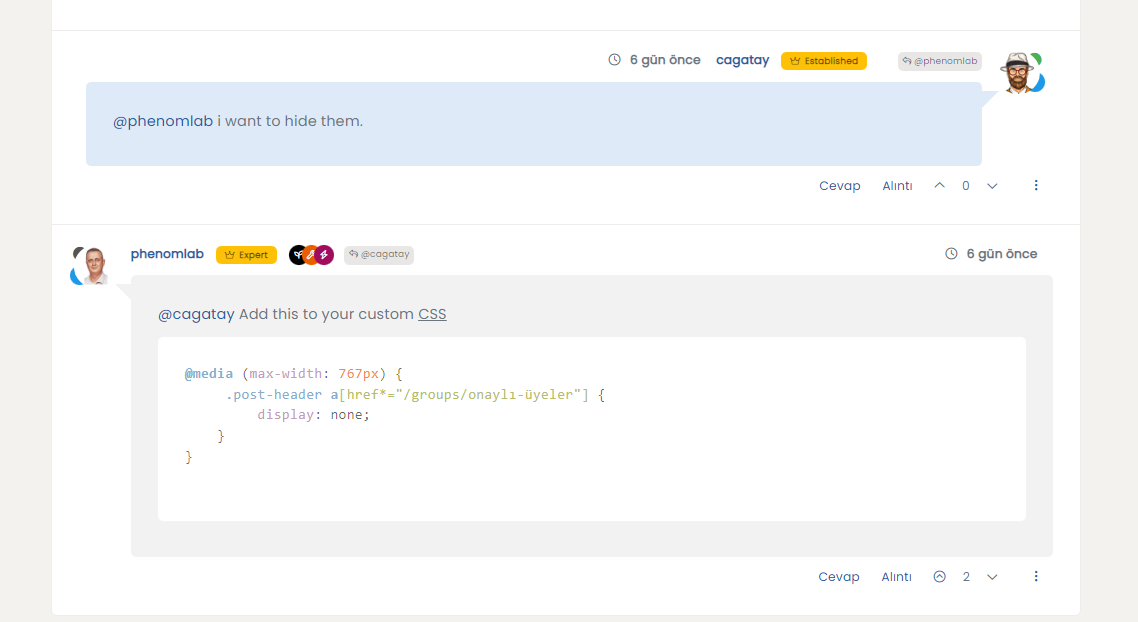
Task: Open phenomlab's profile photo avatar
Action: click(94, 265)
